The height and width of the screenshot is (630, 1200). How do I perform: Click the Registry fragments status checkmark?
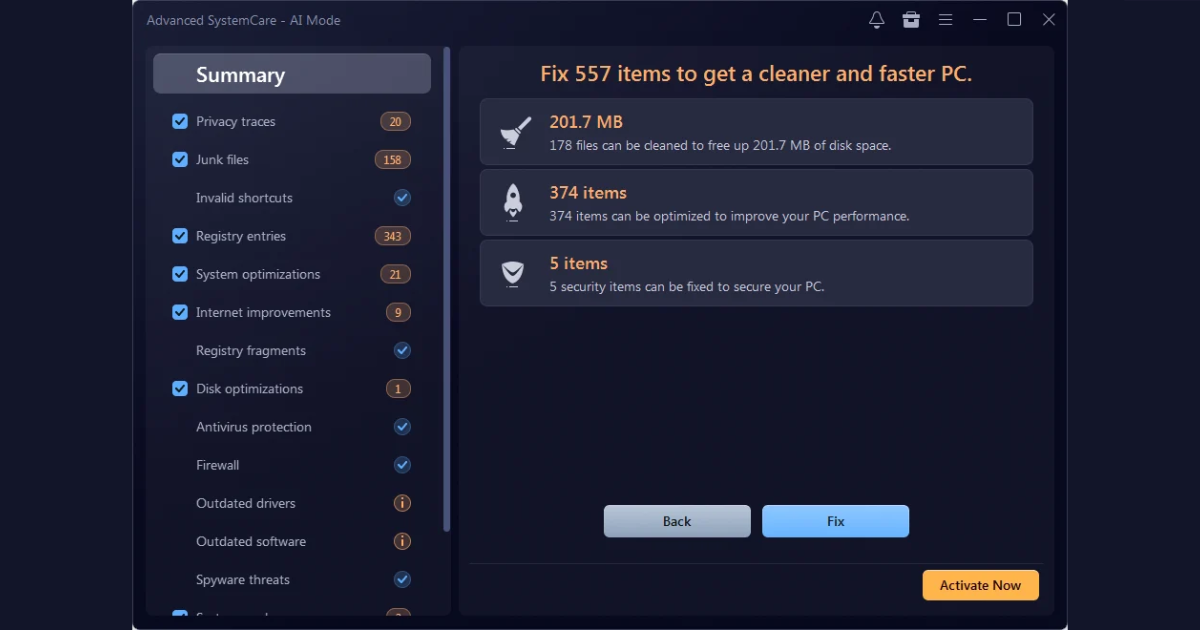(x=402, y=350)
